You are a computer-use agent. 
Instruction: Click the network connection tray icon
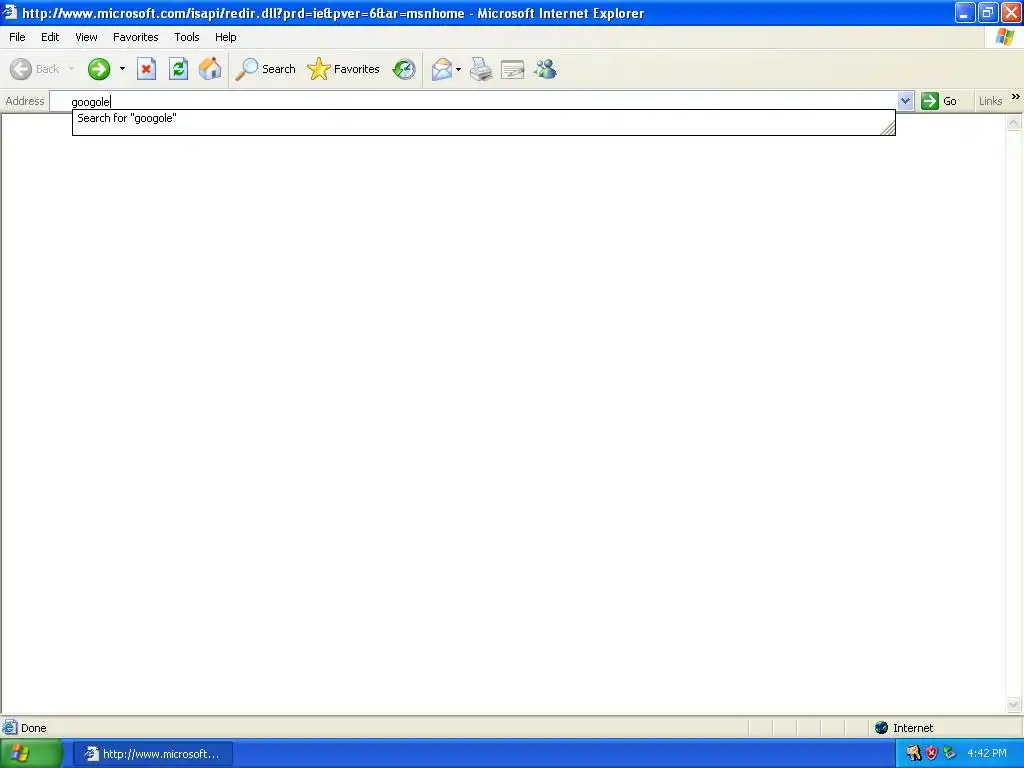coord(950,754)
